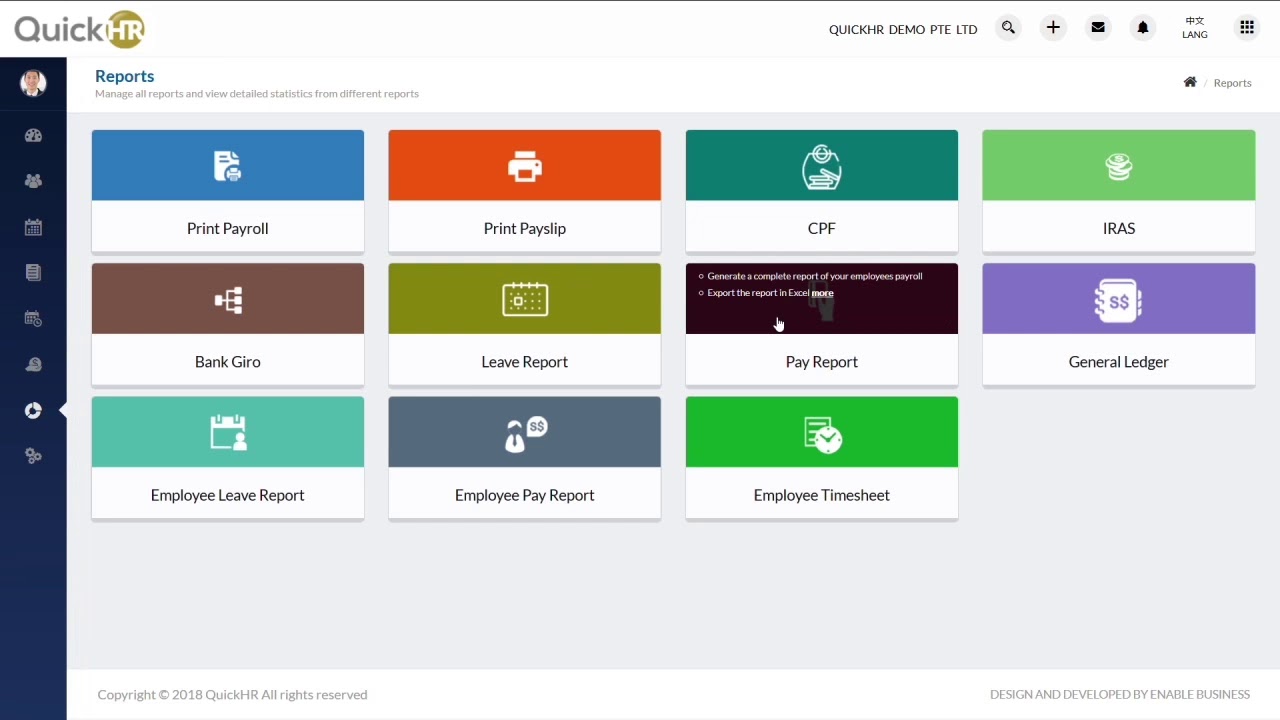This screenshot has height=720, width=1280.
Task: Open calendar-clock icon in sidebar
Action: [x=33, y=319]
